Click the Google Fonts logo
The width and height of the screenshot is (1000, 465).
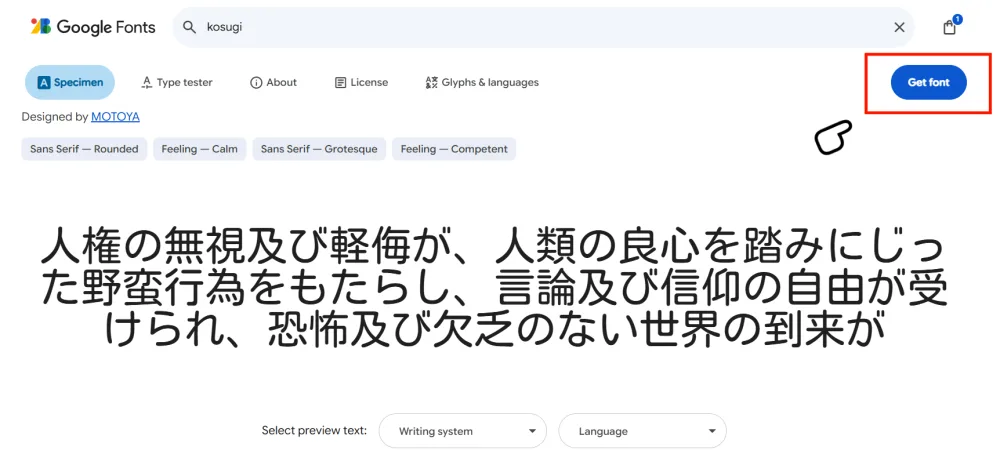pyautogui.click(x=93, y=27)
